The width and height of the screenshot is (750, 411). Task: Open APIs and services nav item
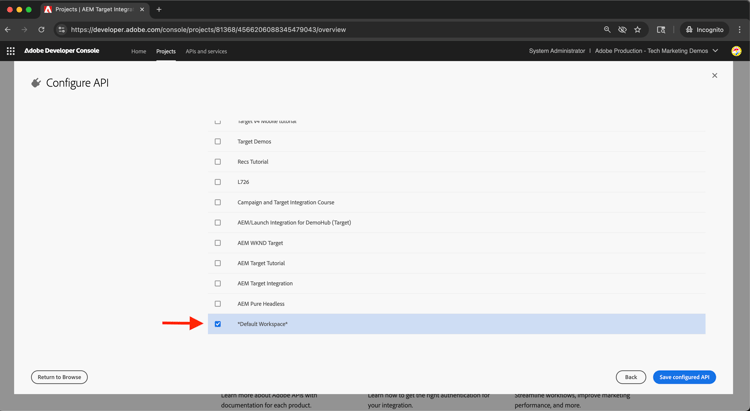(206, 51)
